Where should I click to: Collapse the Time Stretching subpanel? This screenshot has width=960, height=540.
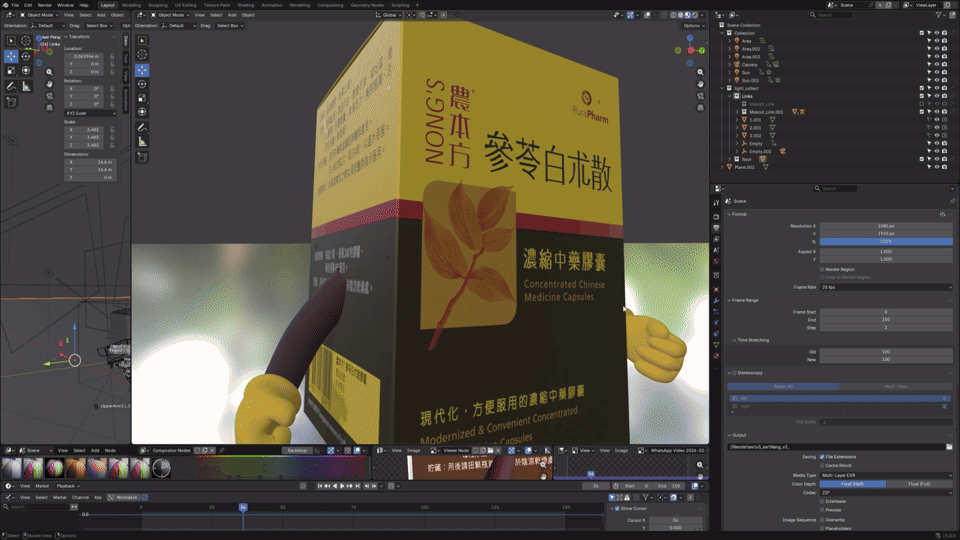[734, 340]
